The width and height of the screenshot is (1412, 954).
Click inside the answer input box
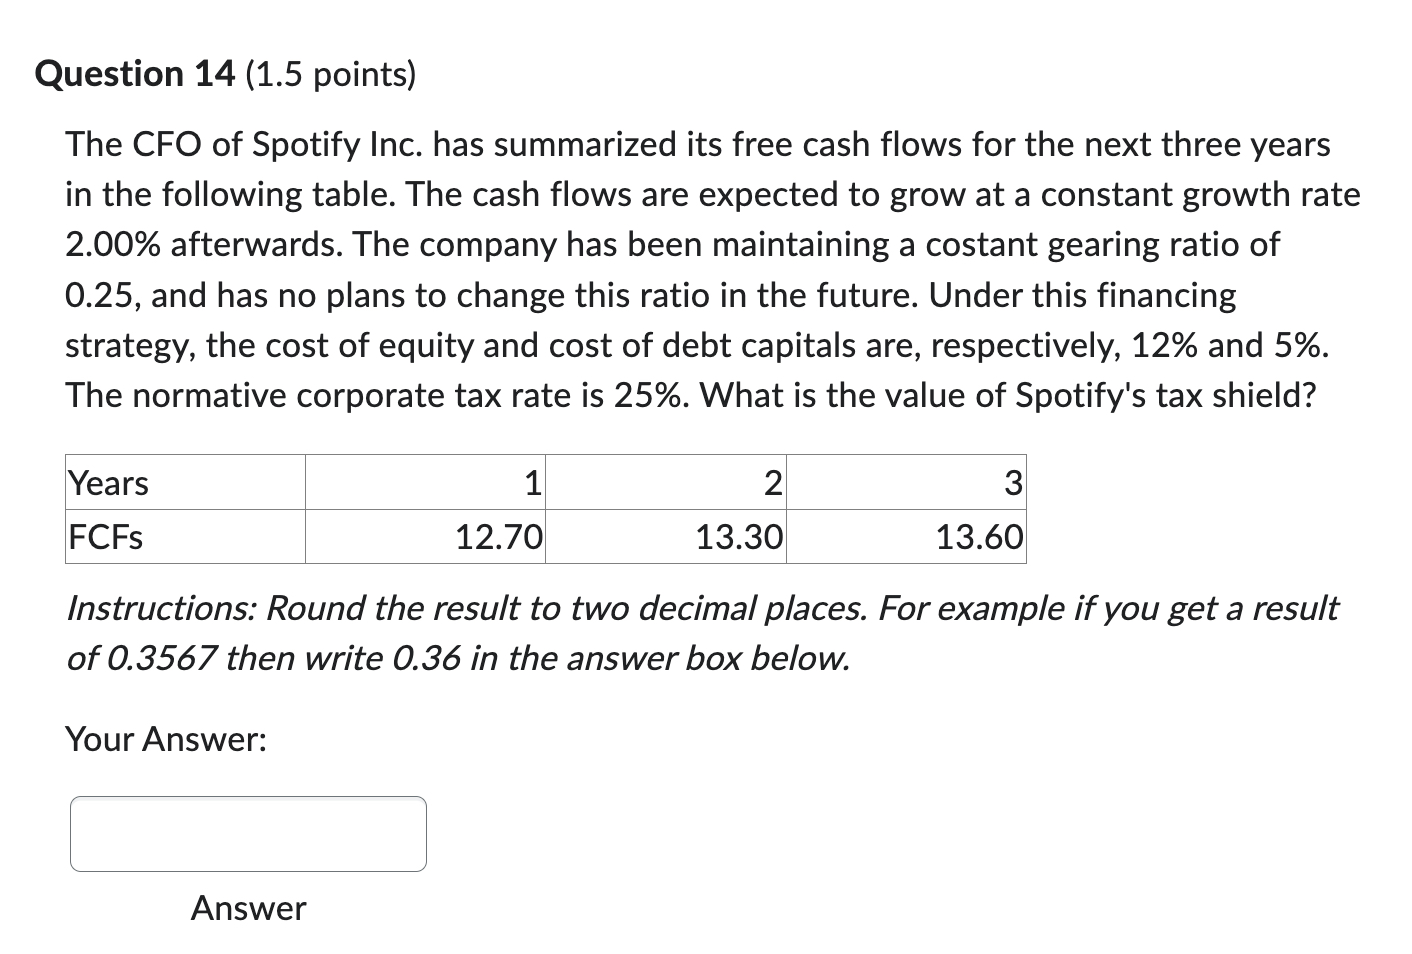[x=246, y=833]
